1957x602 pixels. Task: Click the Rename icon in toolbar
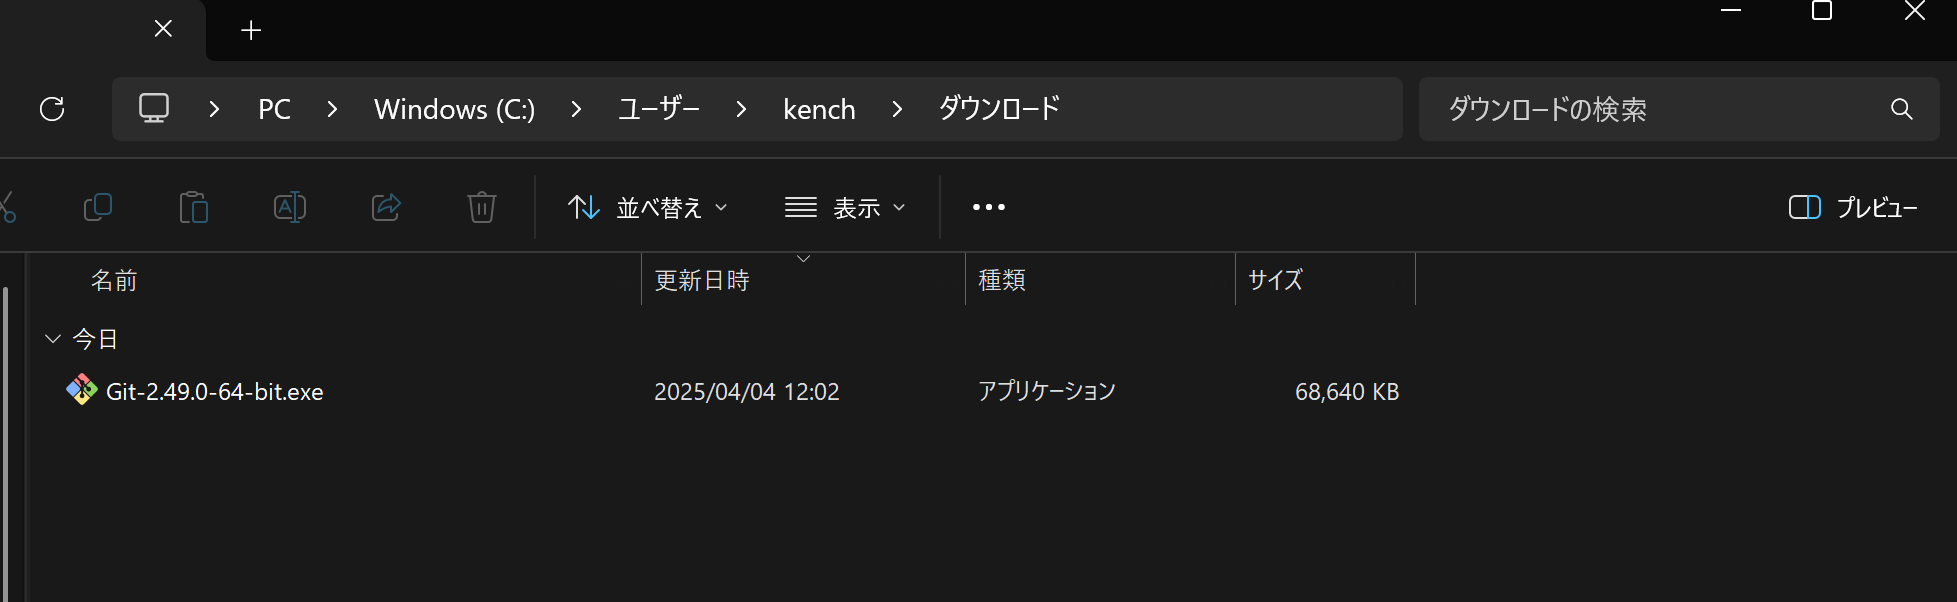coord(289,207)
